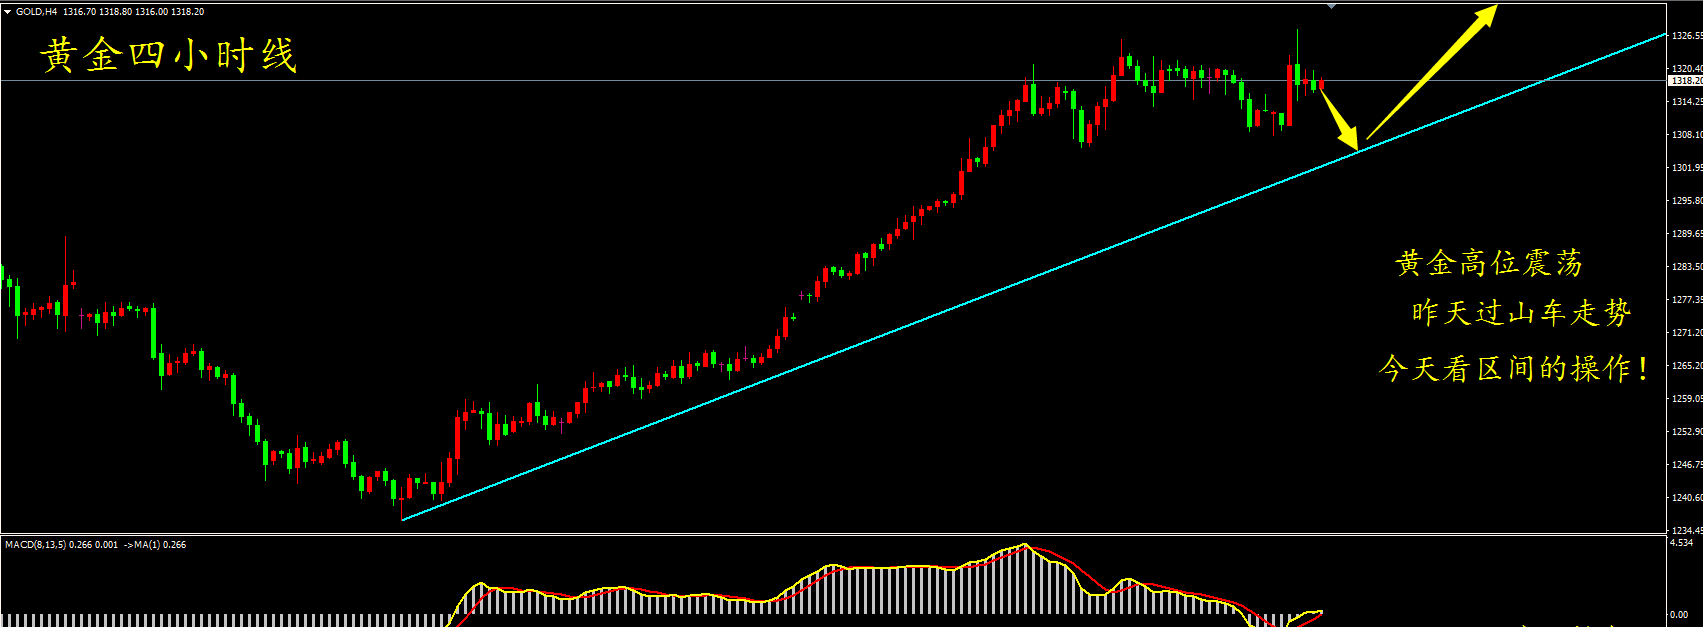
Task: Click the 1240.60 price axis label
Action: coord(1687,498)
